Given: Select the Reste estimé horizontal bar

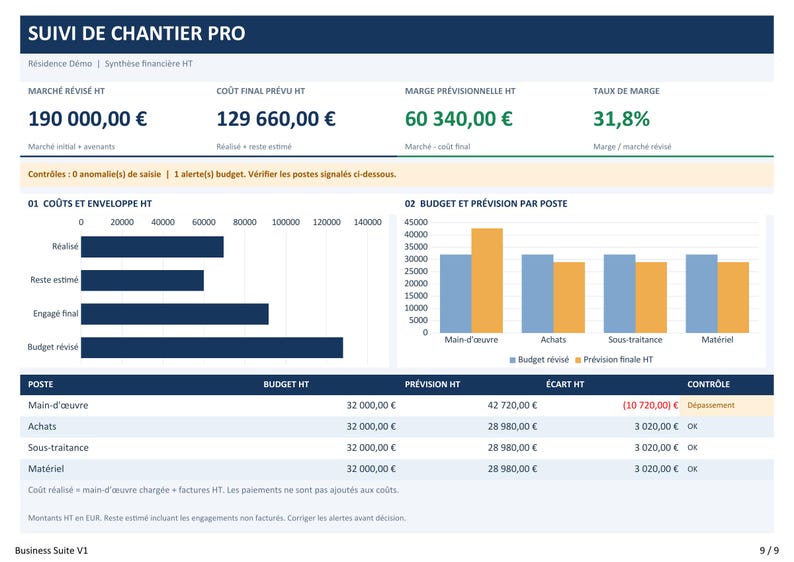Looking at the screenshot, I should 142,280.
